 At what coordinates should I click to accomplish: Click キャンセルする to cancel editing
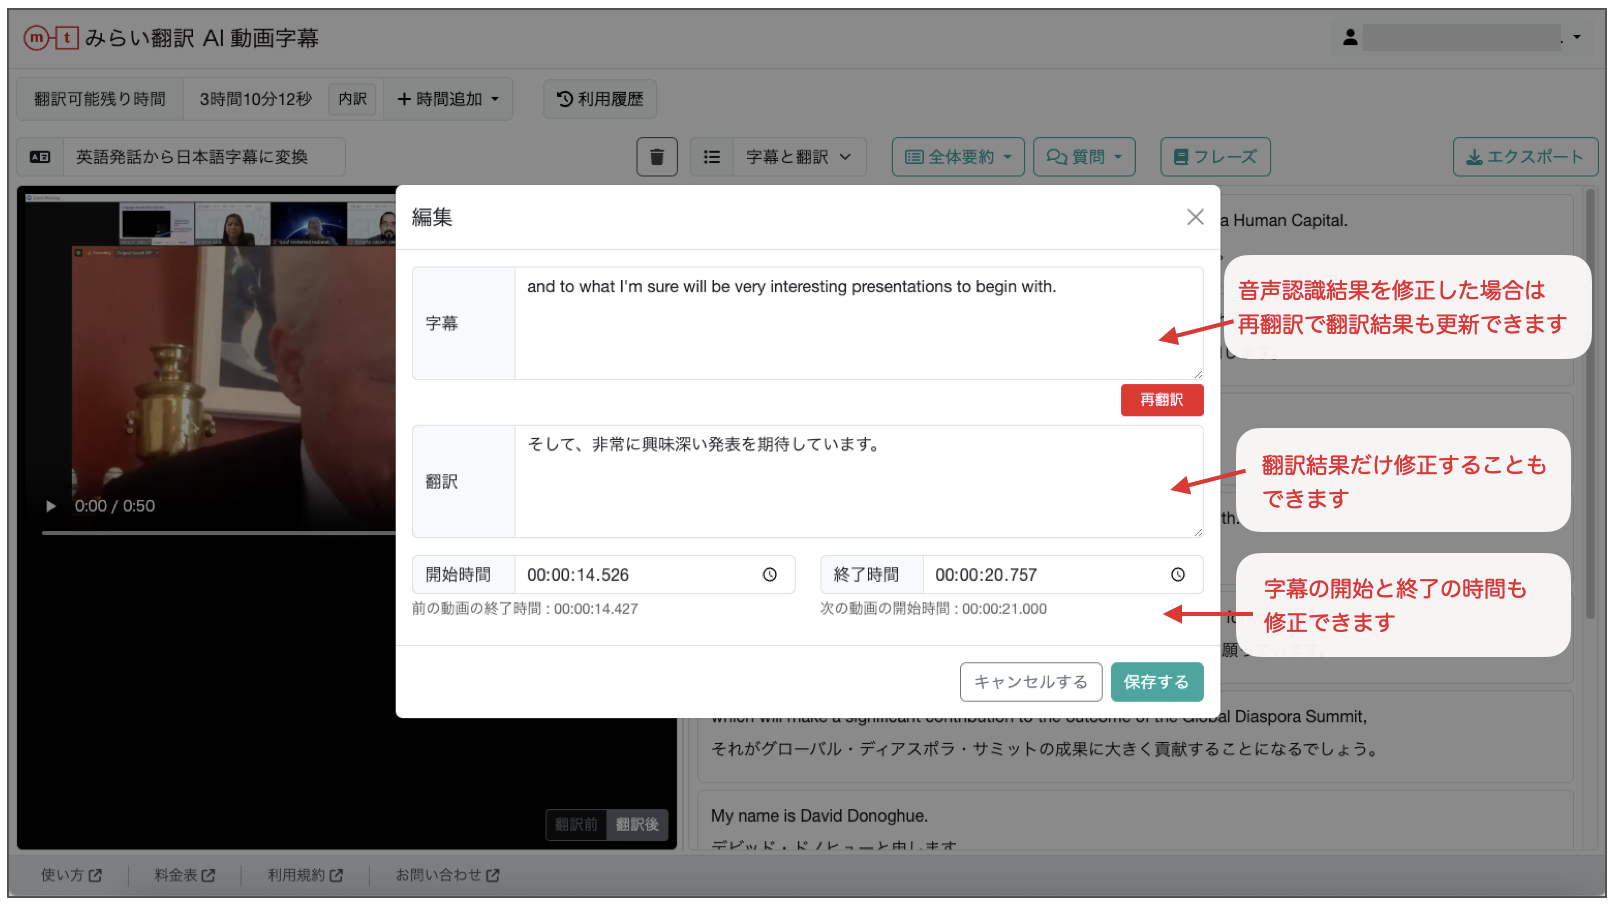point(1031,682)
